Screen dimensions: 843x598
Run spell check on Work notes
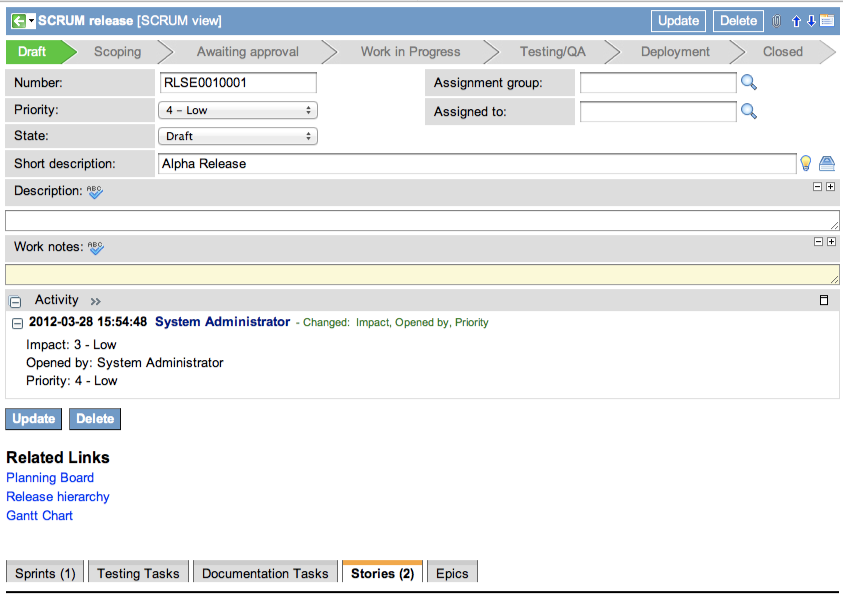(x=95, y=247)
